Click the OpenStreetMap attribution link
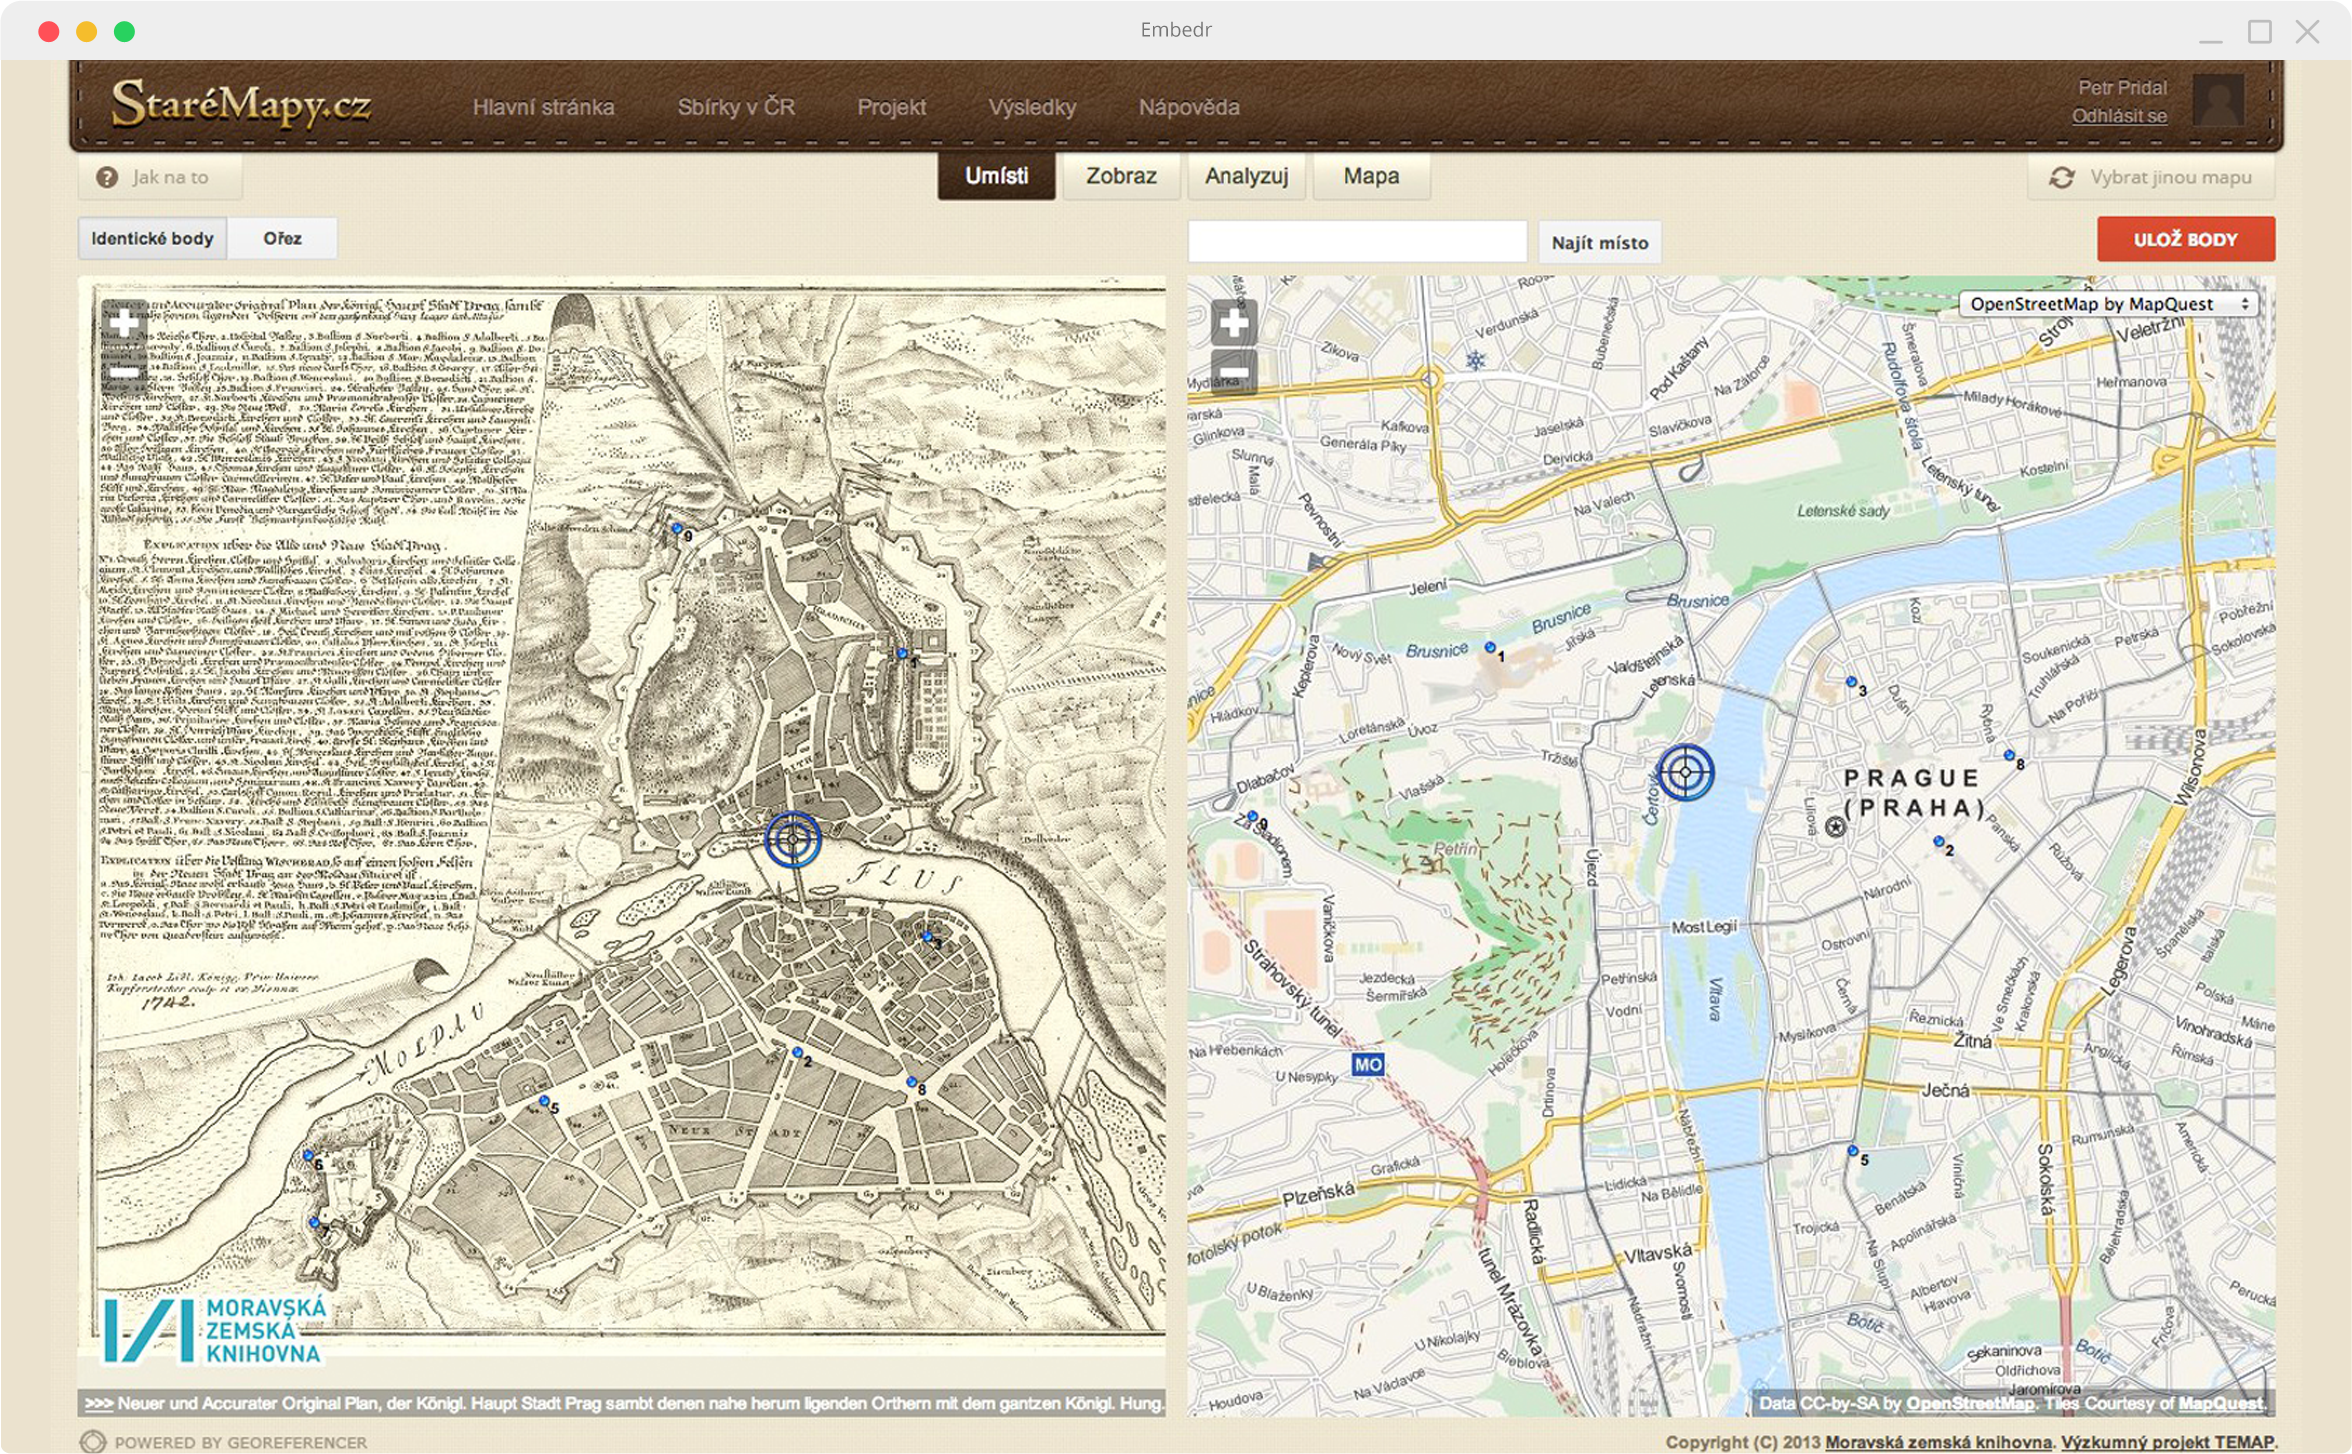2352x1454 pixels. pos(1969,1403)
